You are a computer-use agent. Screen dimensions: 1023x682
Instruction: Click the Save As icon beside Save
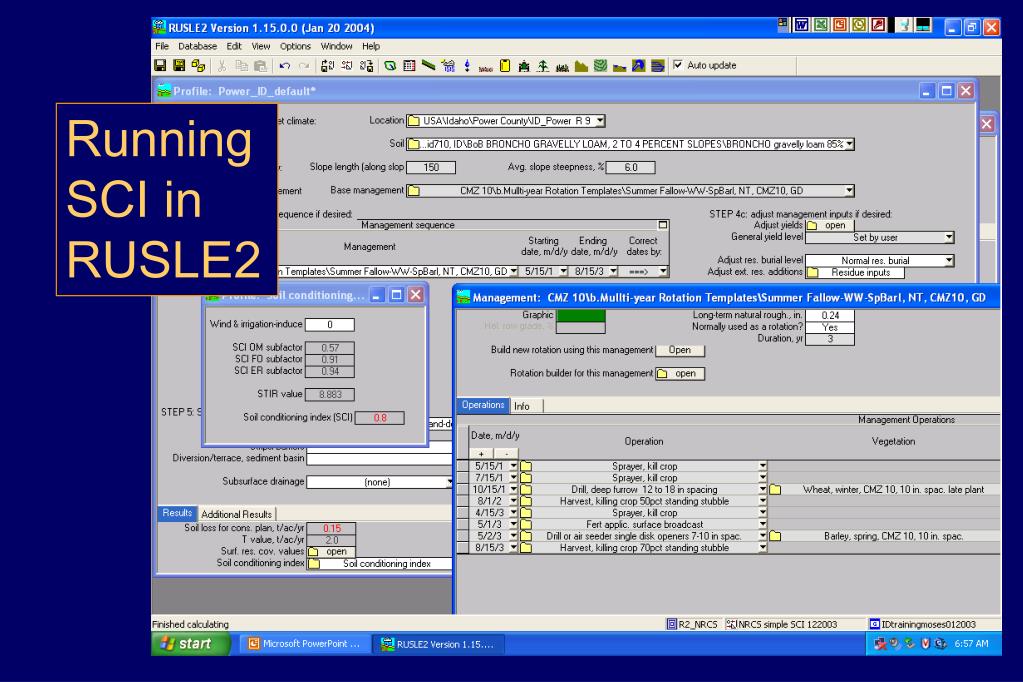click(179, 65)
